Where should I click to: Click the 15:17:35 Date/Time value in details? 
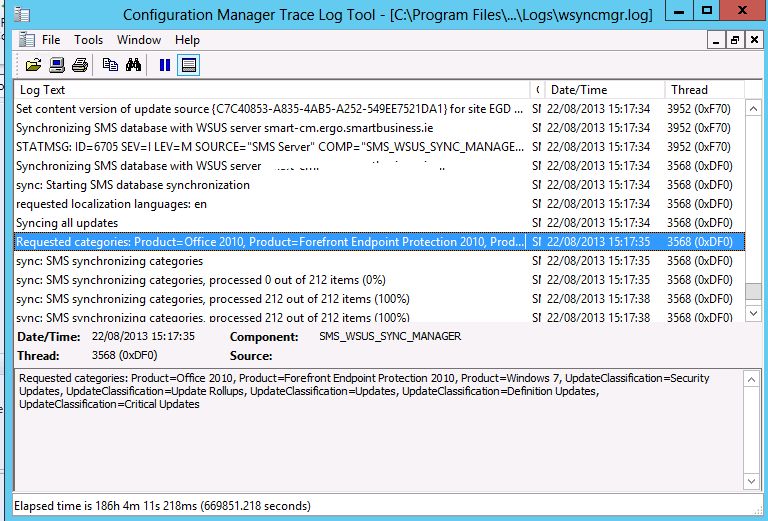tap(143, 336)
